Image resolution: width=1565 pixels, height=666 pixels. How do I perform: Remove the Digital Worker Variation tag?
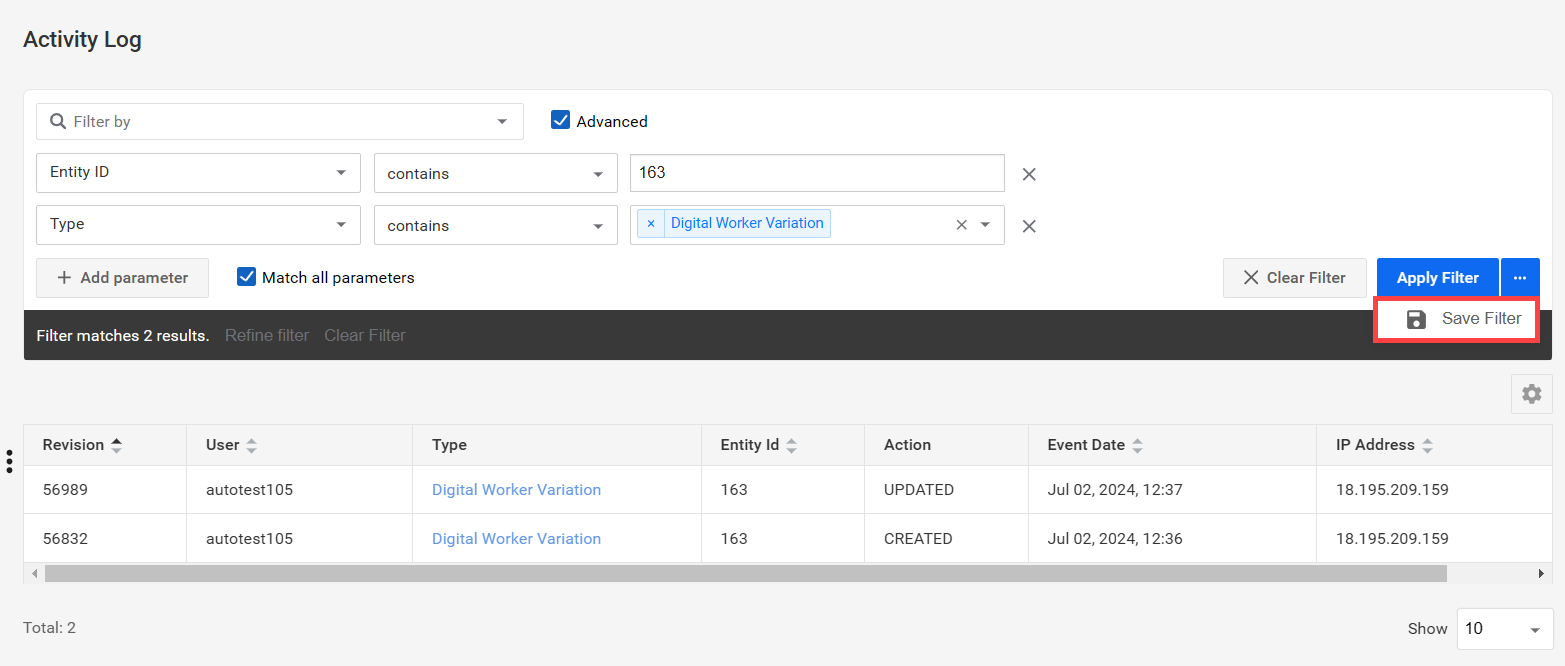tap(651, 223)
